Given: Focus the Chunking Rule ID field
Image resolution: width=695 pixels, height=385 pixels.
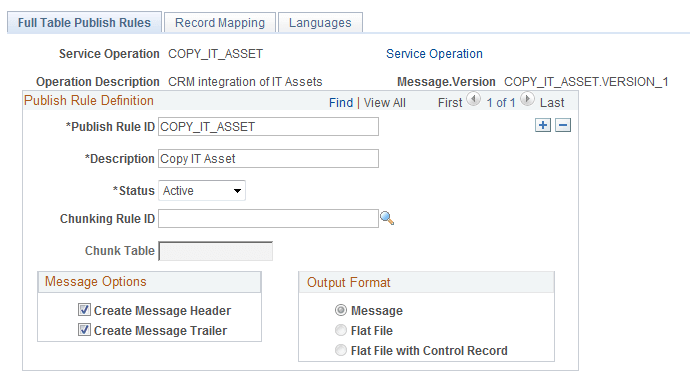Looking at the screenshot, I should coord(268,219).
